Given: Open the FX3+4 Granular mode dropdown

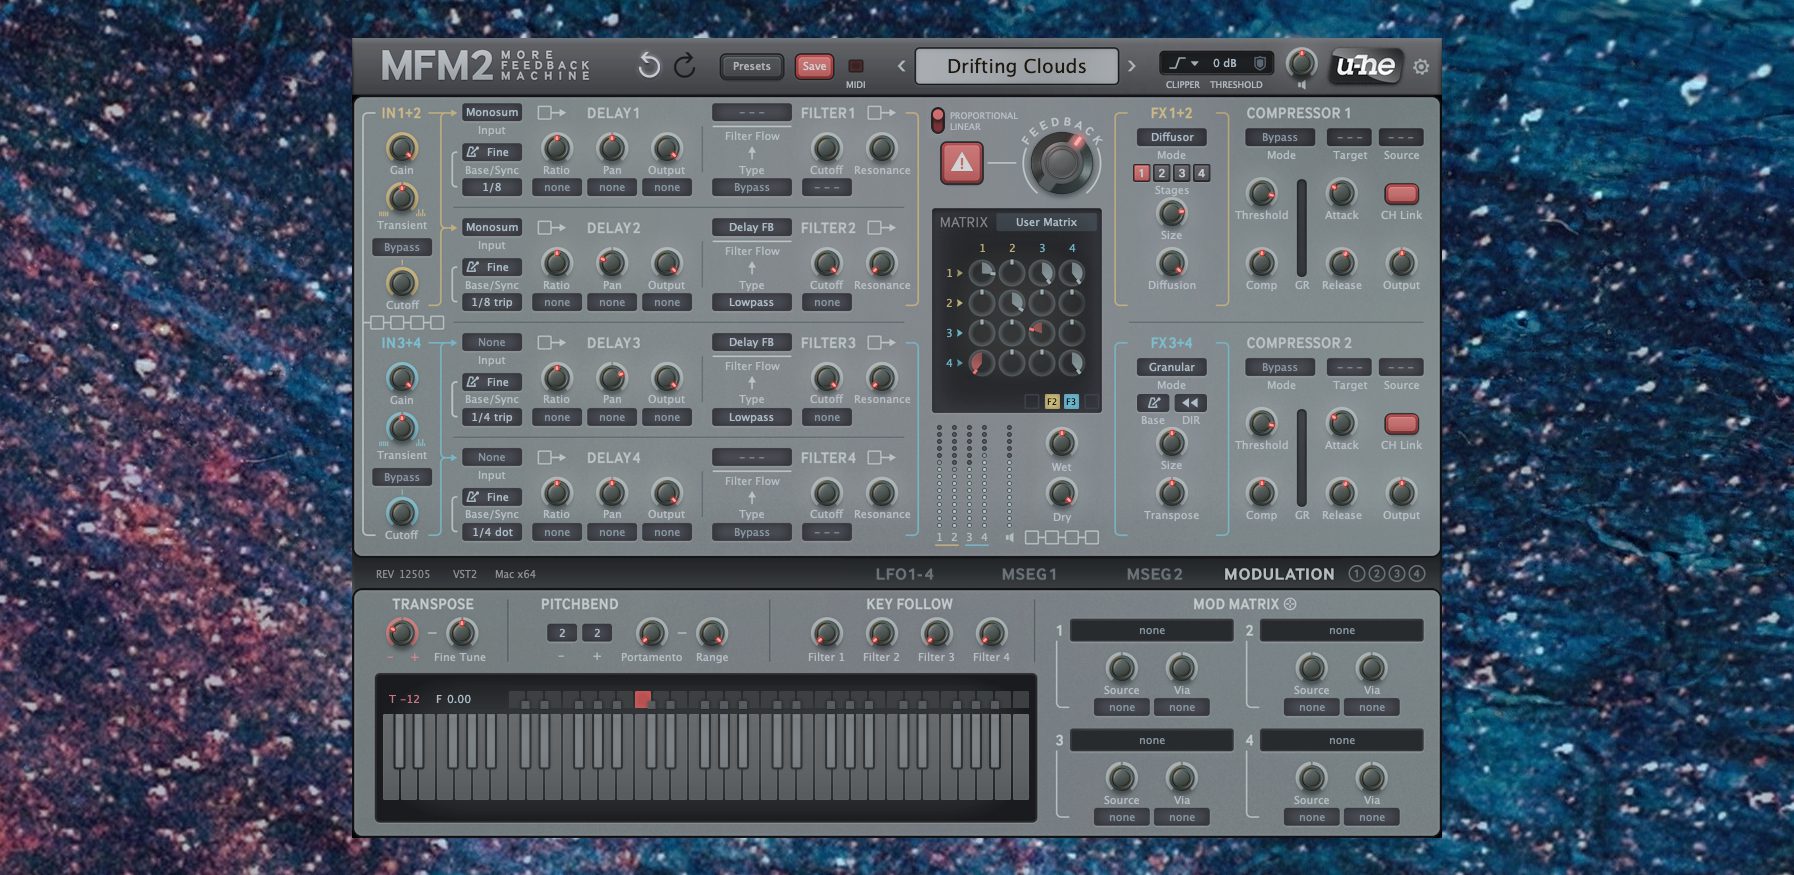Looking at the screenshot, I should [1172, 367].
